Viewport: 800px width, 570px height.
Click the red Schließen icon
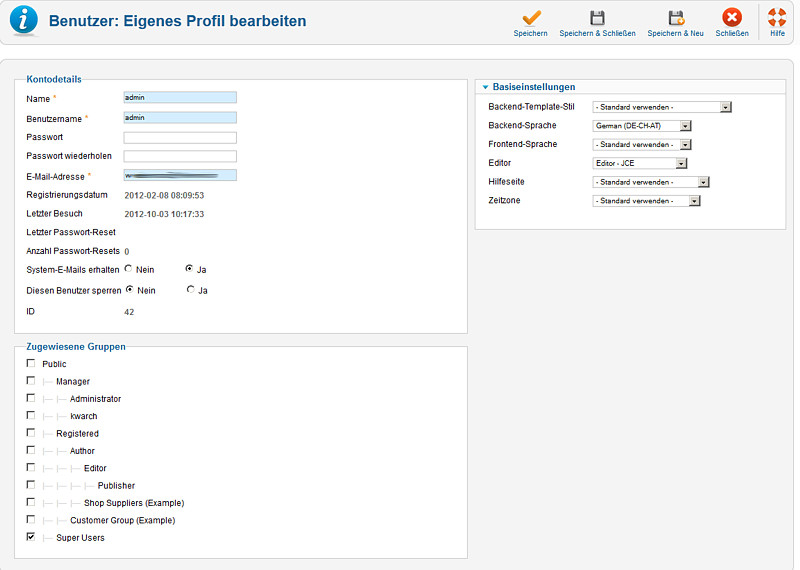pos(732,17)
